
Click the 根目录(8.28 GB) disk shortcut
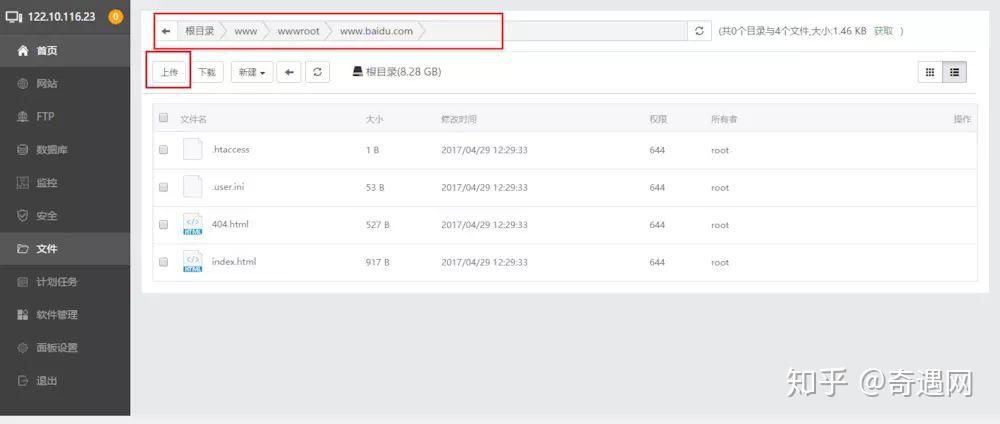(x=397, y=72)
